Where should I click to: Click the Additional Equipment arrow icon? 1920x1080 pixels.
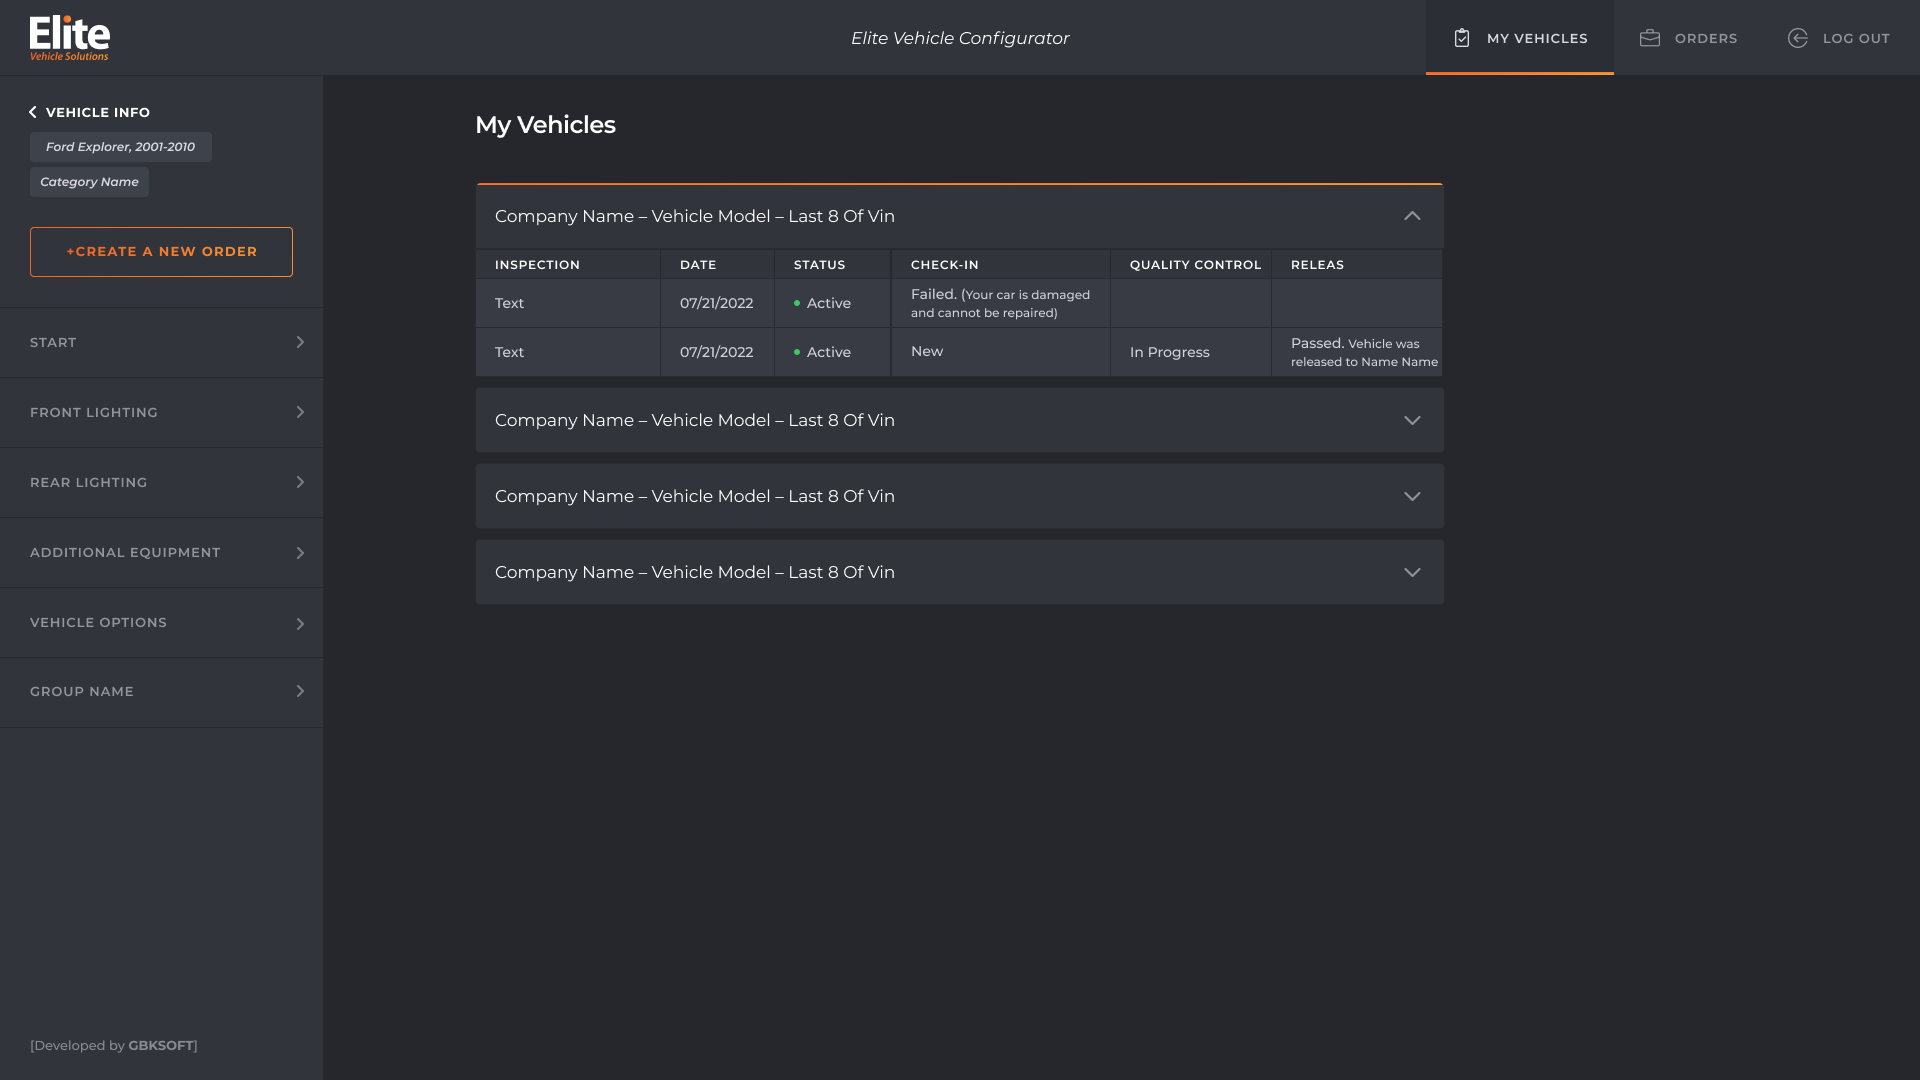point(301,551)
